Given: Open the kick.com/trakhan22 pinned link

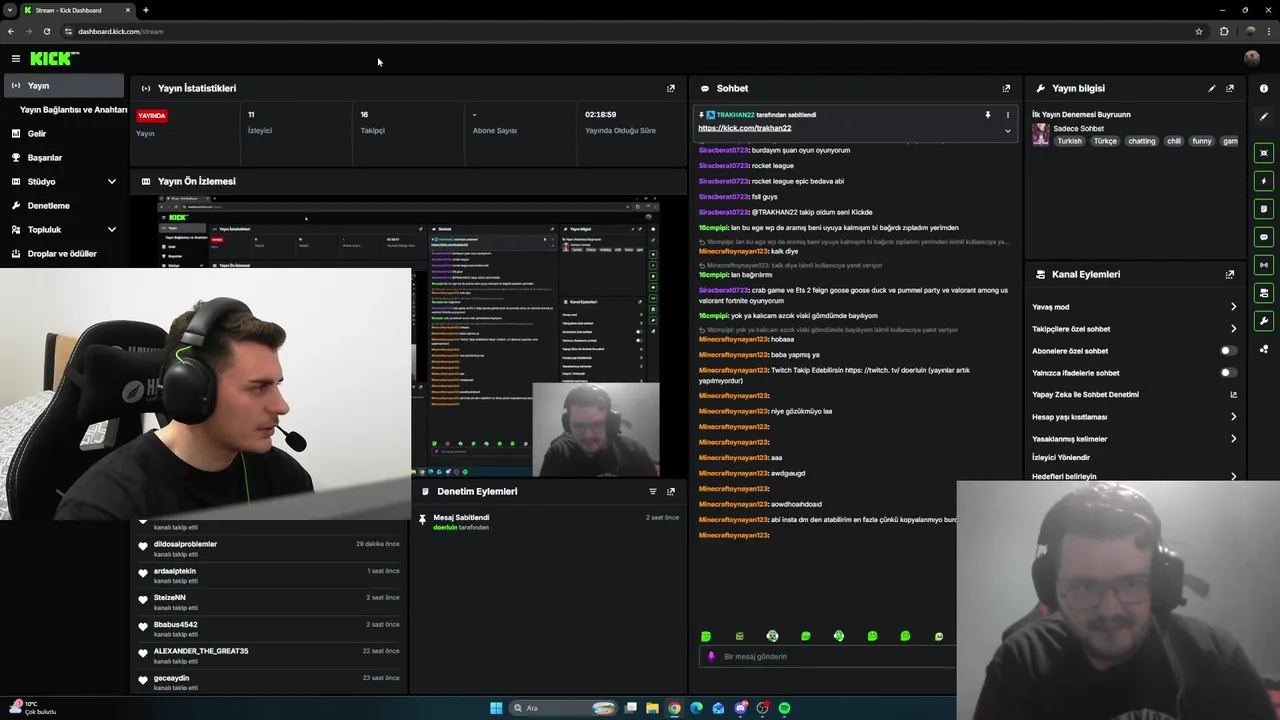Looking at the screenshot, I should click(745, 128).
